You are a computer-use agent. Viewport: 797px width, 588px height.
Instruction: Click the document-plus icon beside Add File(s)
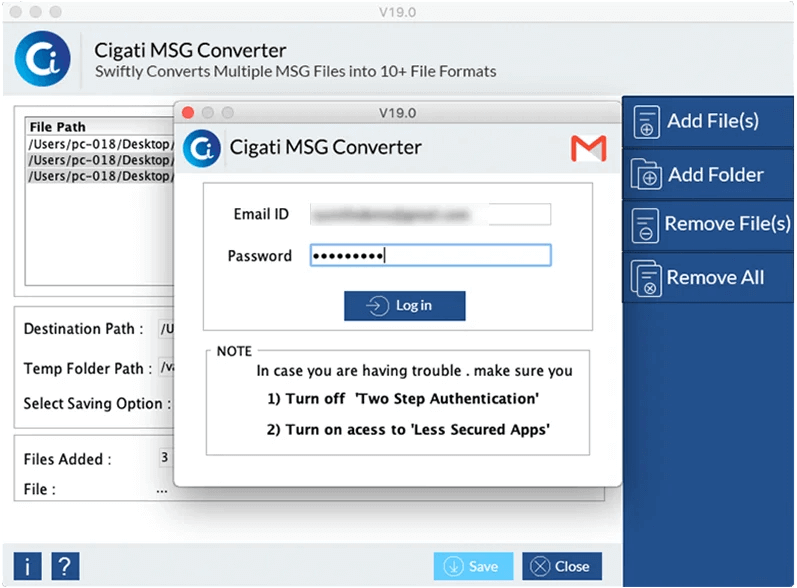click(646, 122)
